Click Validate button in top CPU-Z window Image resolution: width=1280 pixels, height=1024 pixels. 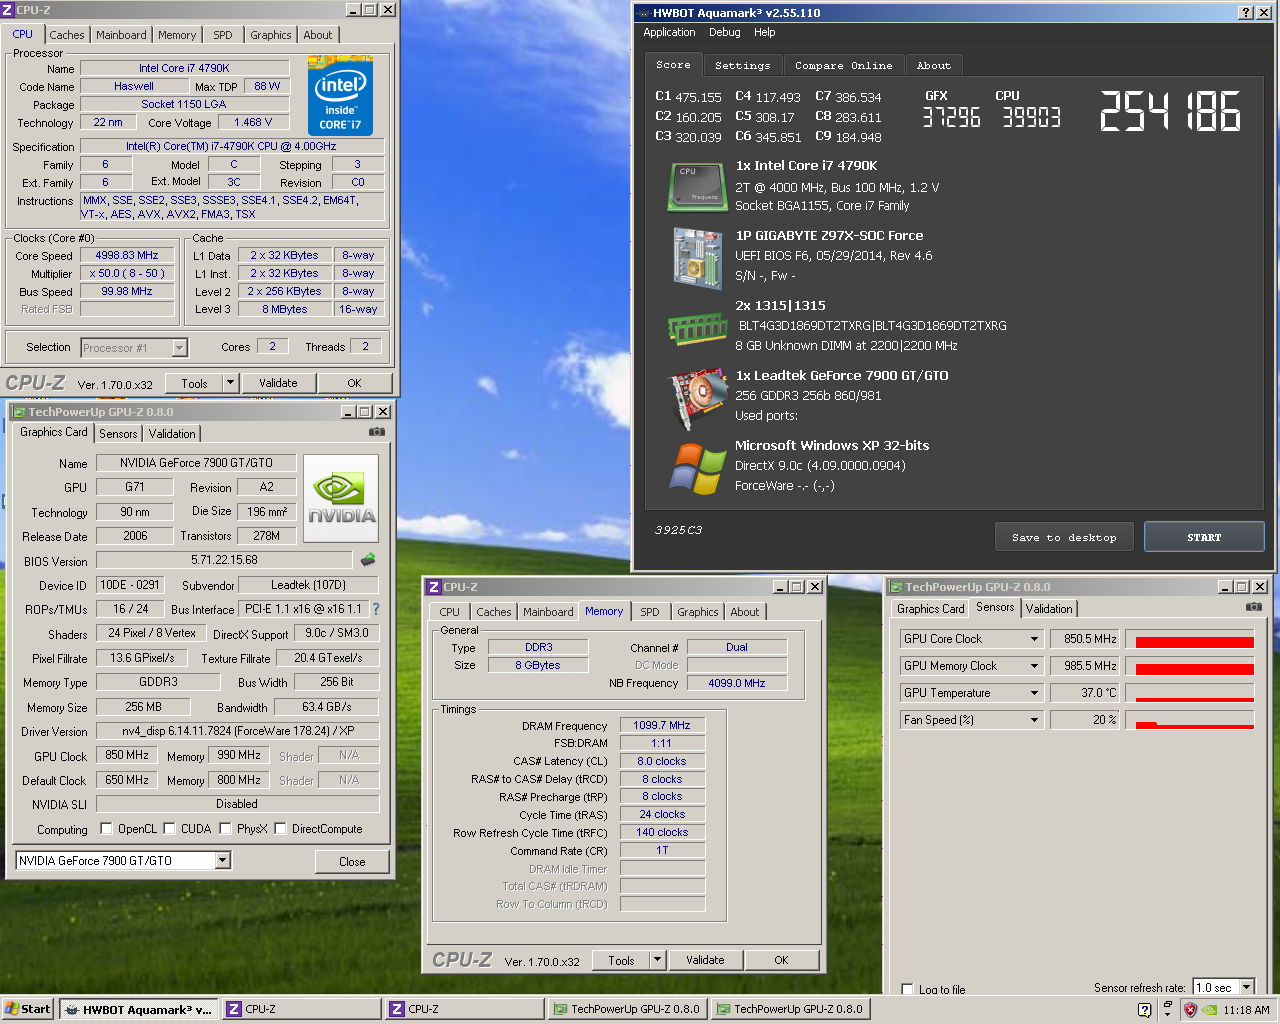tap(278, 383)
